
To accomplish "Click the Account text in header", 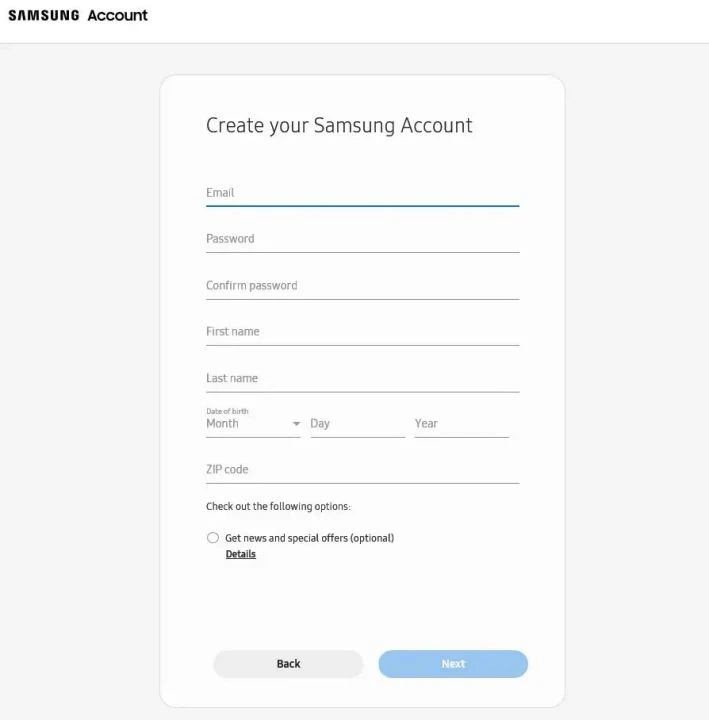I will (x=117, y=16).
